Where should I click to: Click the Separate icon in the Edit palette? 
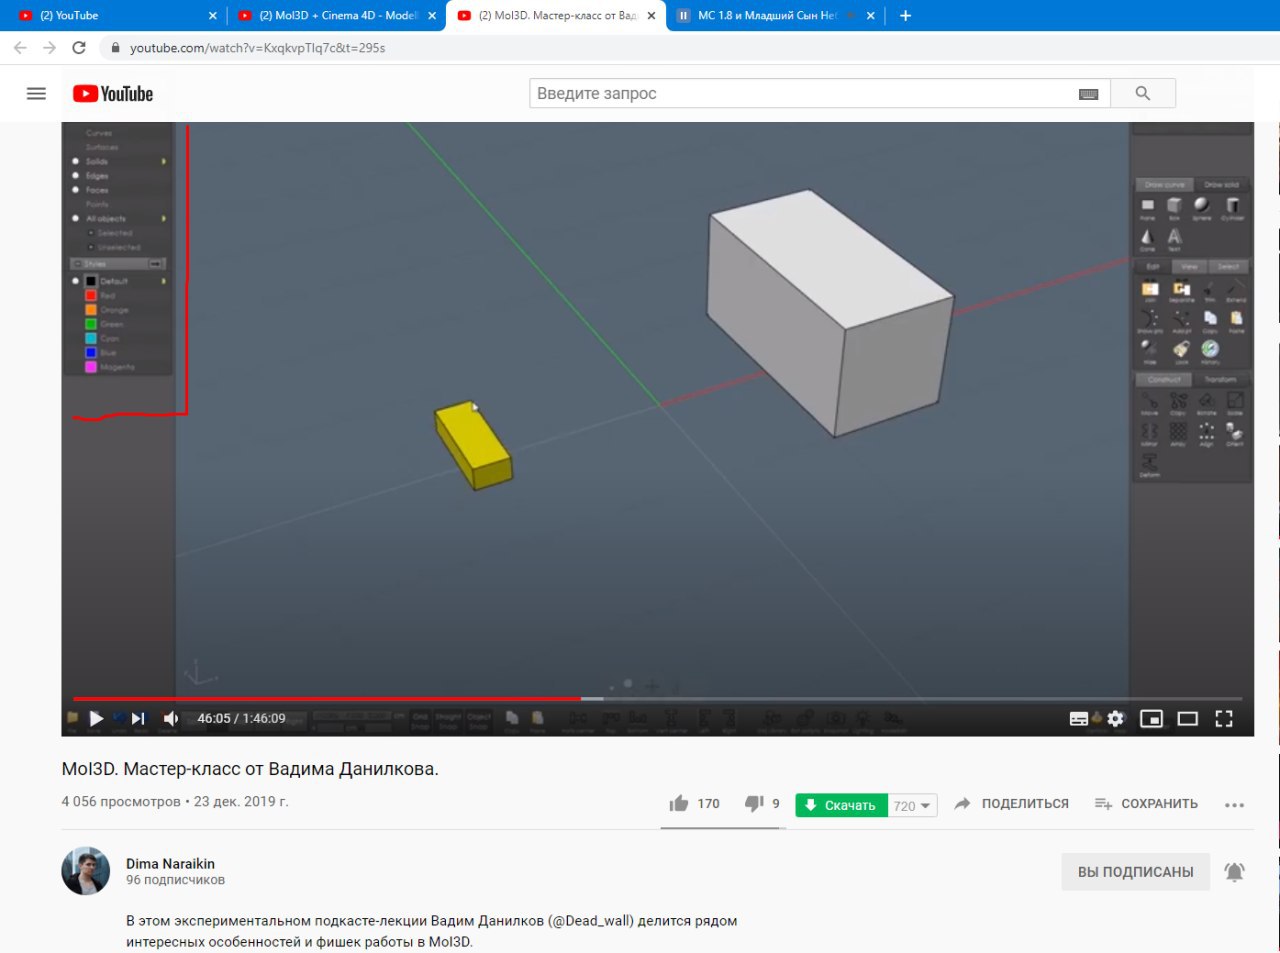[1181, 291]
